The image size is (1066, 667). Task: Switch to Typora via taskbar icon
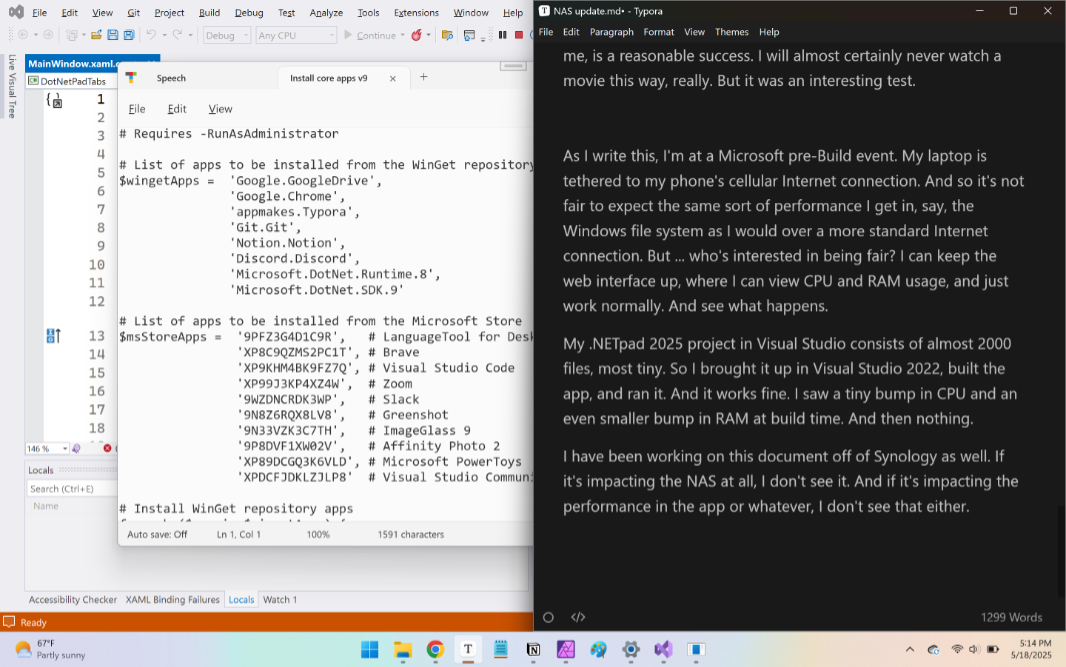click(x=468, y=649)
